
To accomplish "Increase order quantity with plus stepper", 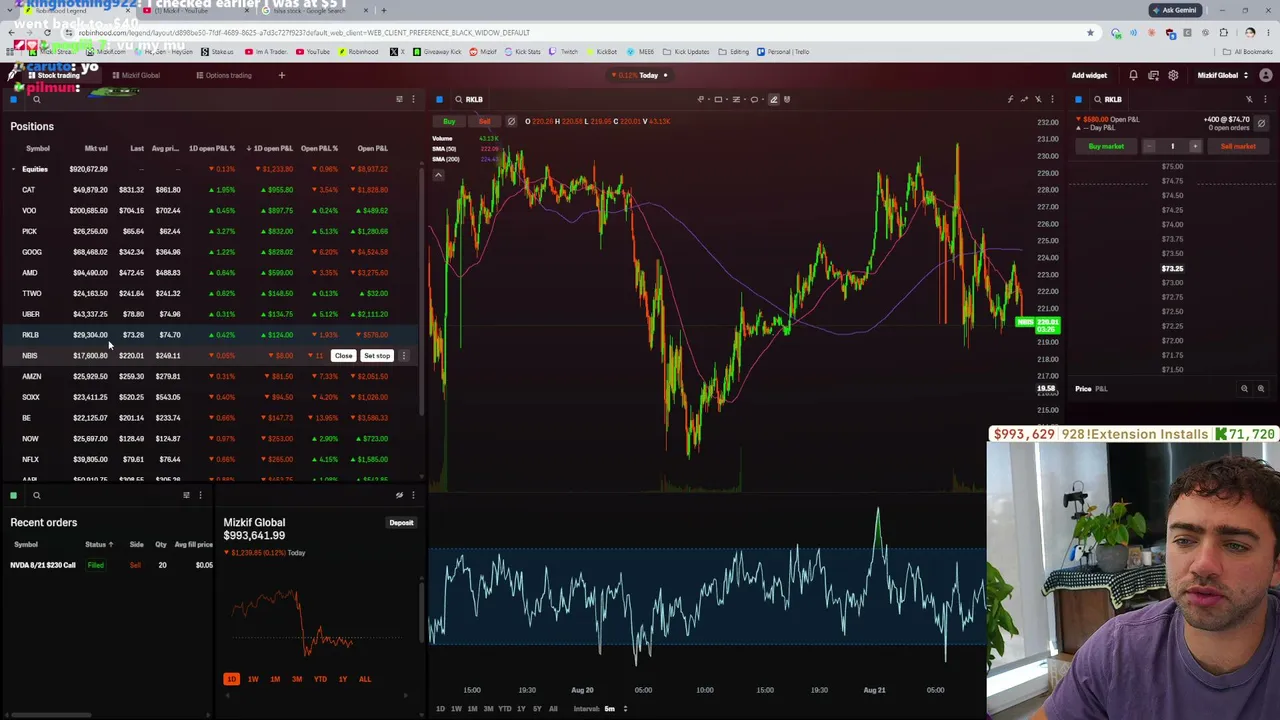I will (1194, 147).
